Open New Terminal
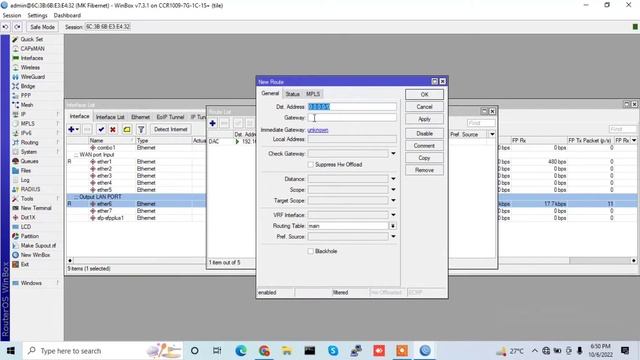This screenshot has height=360, width=640. click(x=36, y=208)
